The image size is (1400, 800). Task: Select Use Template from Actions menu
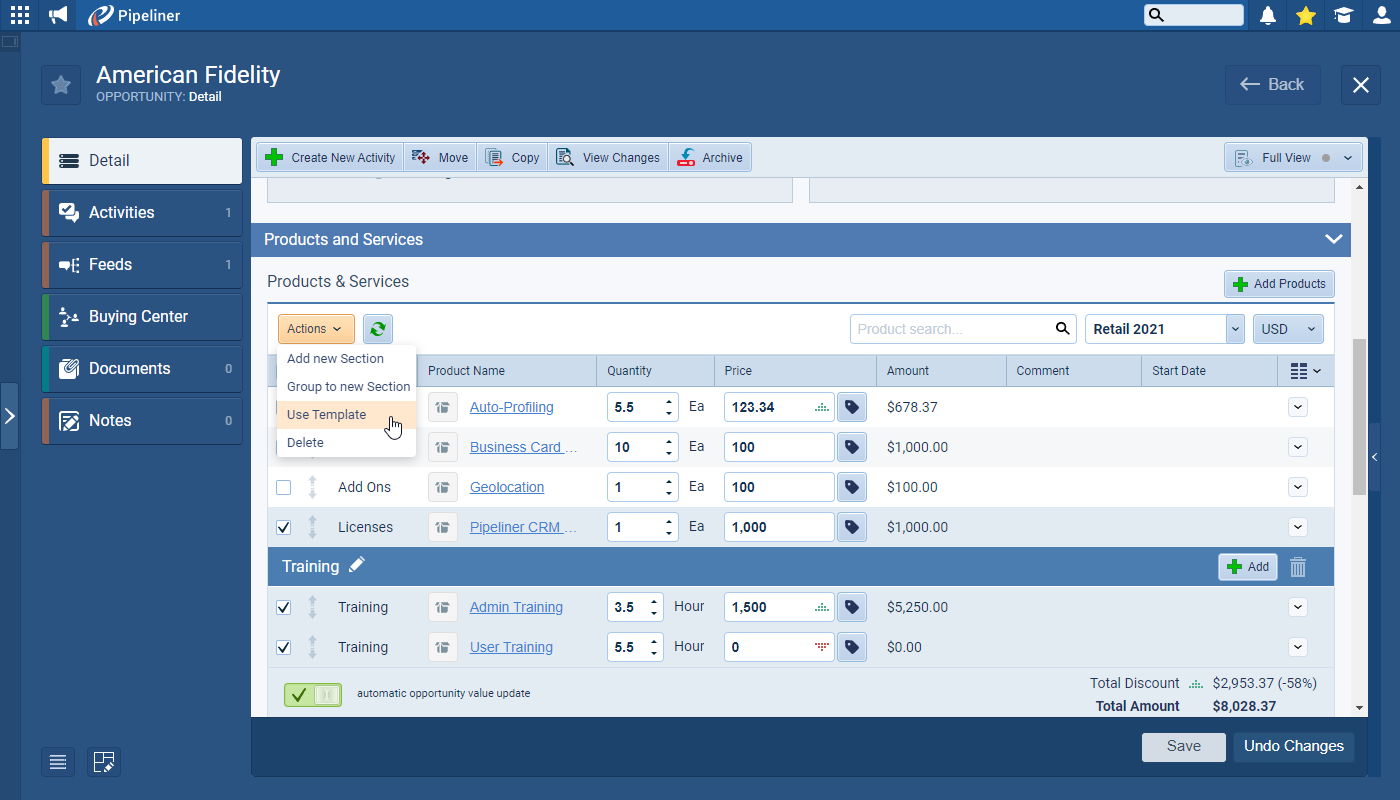327,415
